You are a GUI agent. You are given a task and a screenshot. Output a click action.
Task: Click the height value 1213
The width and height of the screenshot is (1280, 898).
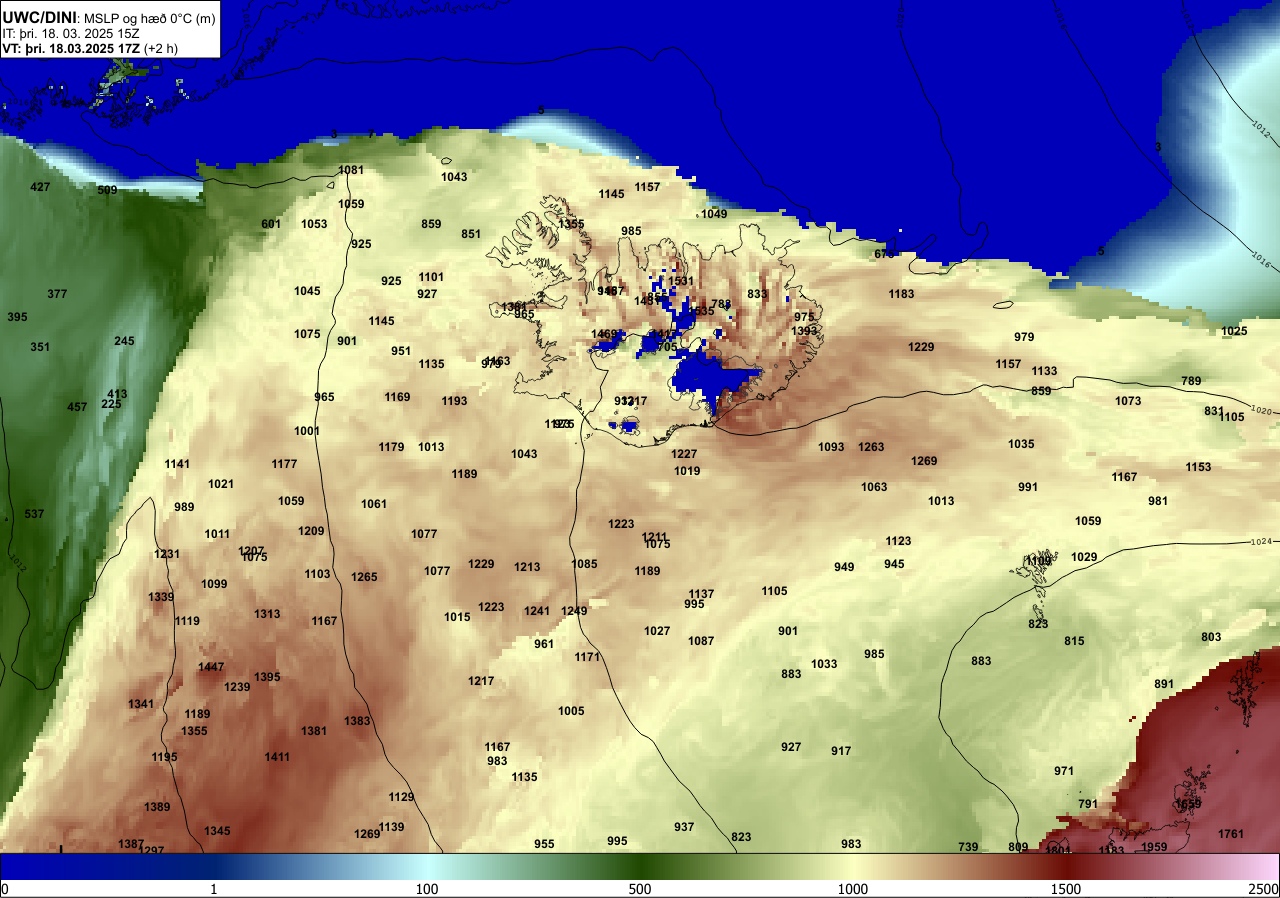coord(527,567)
